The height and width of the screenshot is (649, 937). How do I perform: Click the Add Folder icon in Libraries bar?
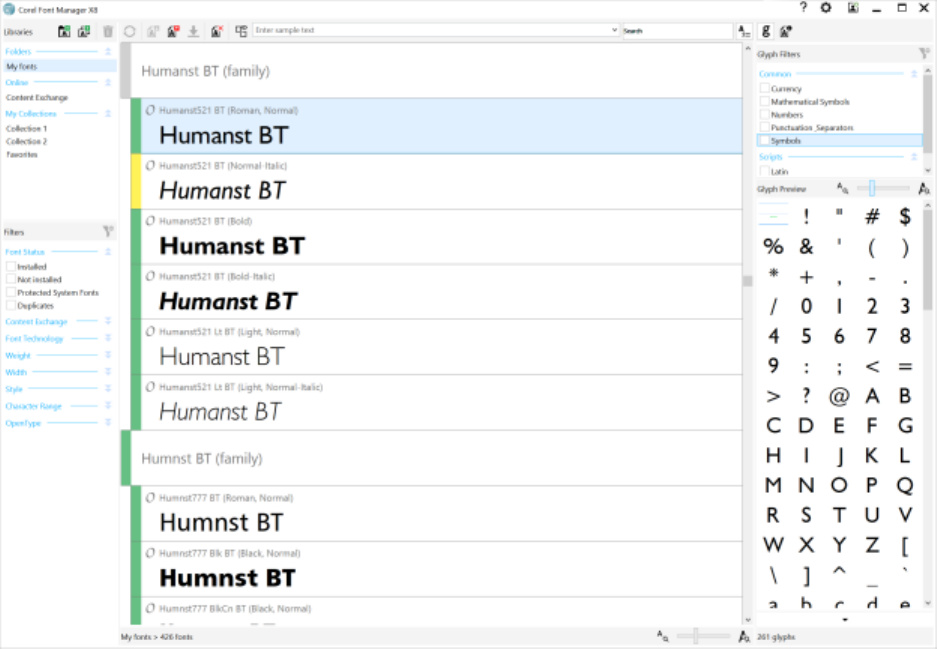coord(64,32)
